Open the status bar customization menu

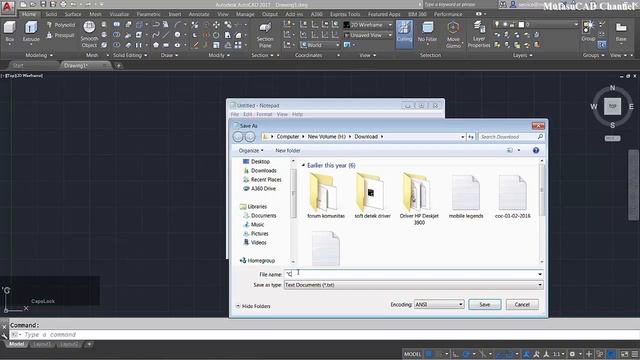(x=635, y=354)
